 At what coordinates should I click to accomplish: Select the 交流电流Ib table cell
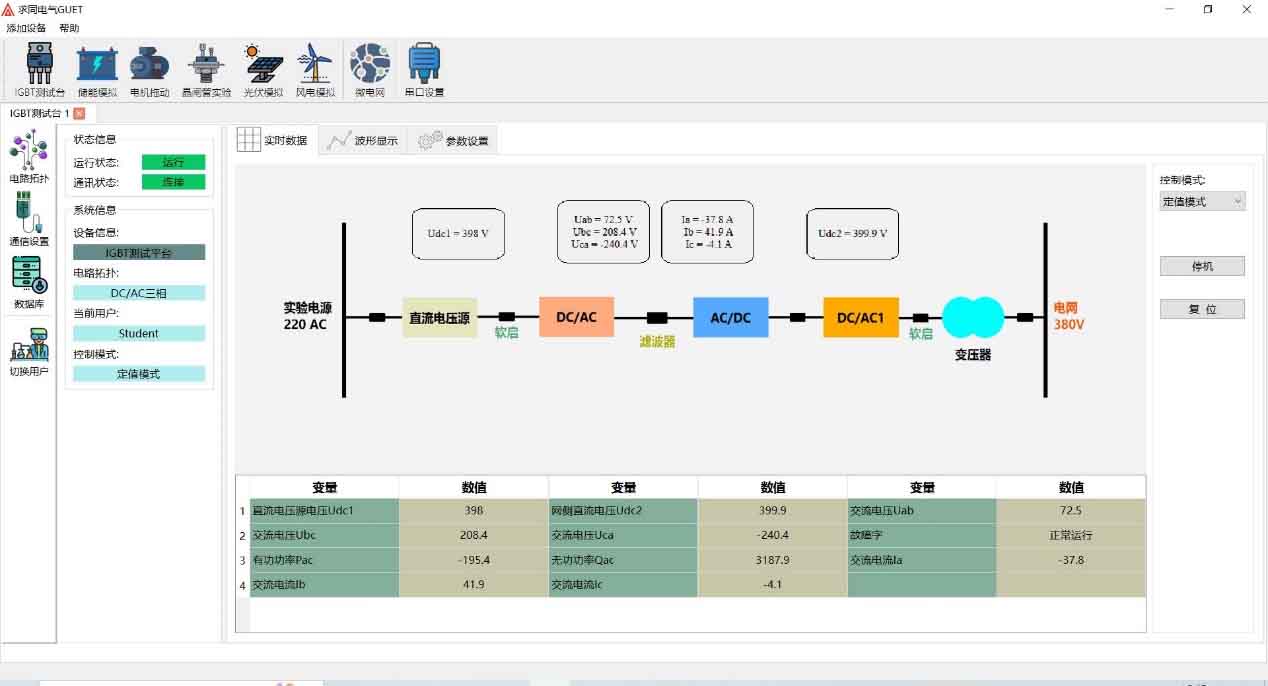coord(324,584)
